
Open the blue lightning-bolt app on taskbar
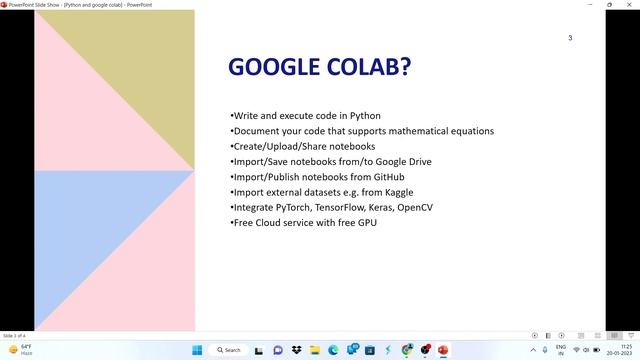[x=388, y=350]
